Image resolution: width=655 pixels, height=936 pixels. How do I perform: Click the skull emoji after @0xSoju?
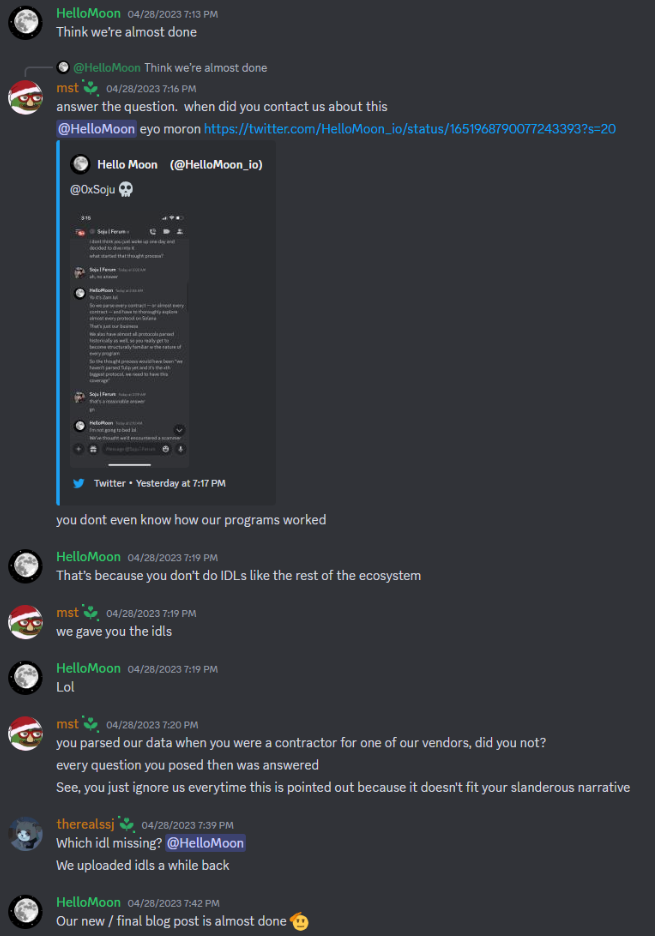tap(125, 189)
